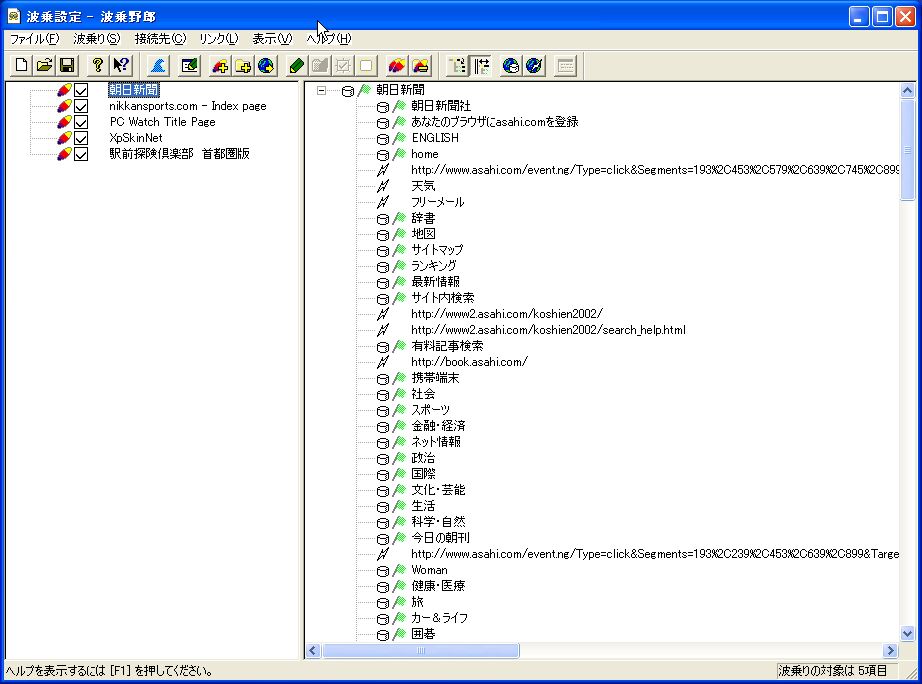The image size is (922, 684).
Task: Toggle the 駅前探険倶楽部 checkbox
Action: [x=81, y=154]
